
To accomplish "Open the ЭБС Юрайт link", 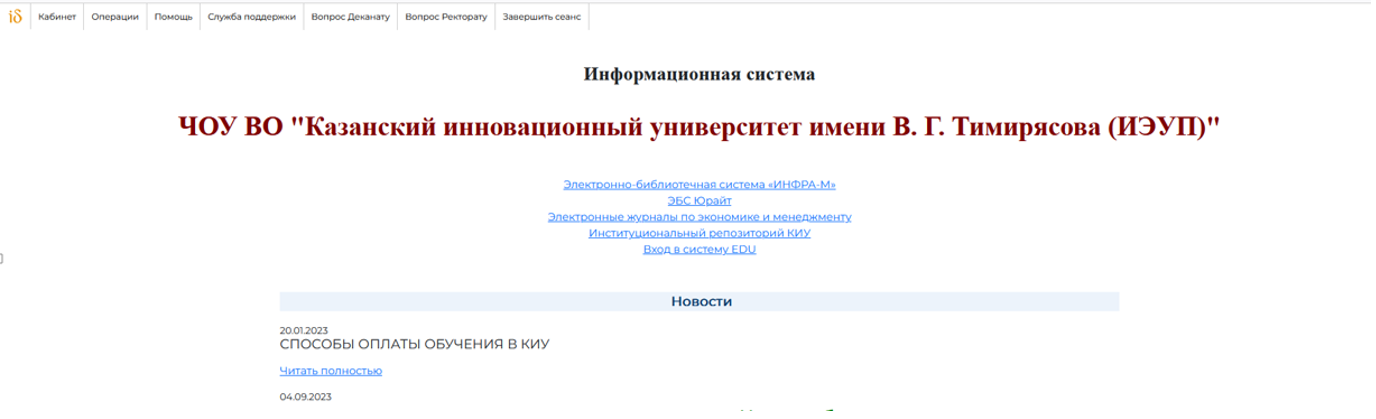I will [699, 201].
